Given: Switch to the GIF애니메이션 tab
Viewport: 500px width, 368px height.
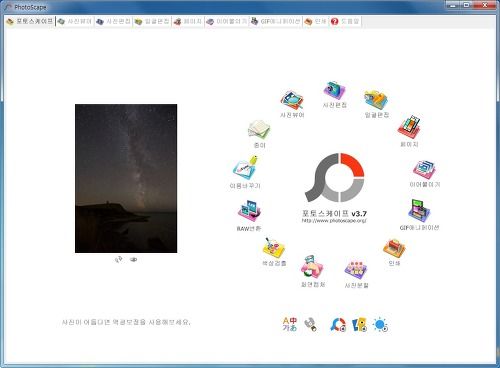Looking at the screenshot, I should [276, 21].
